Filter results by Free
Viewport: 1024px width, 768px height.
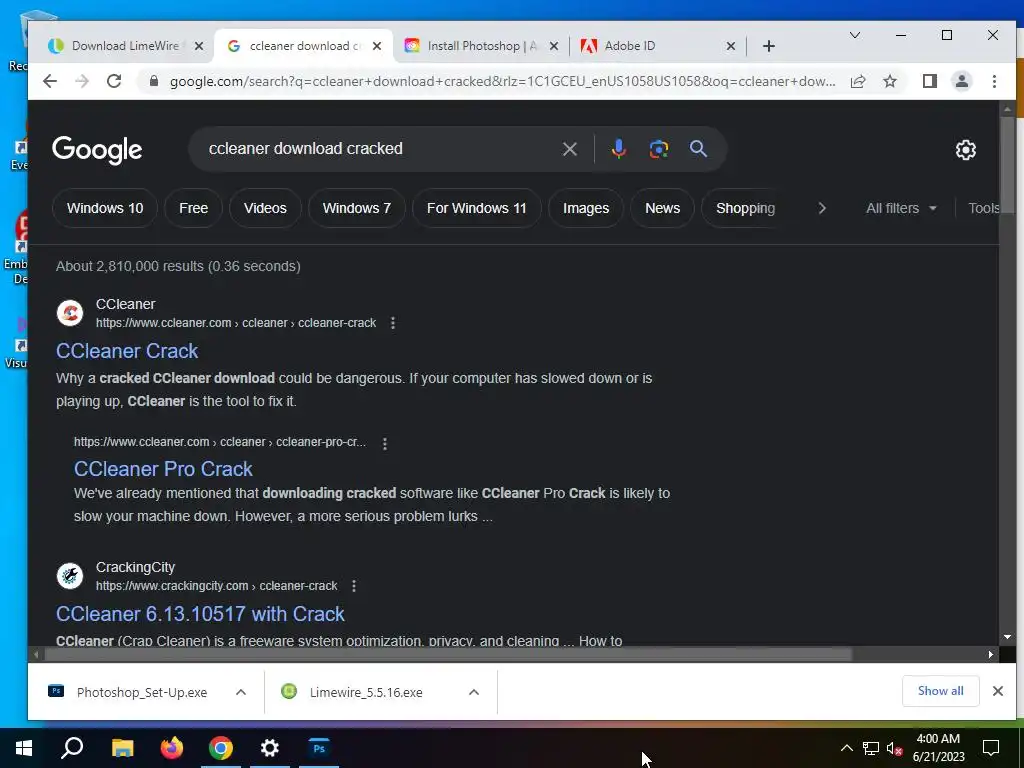coord(193,208)
